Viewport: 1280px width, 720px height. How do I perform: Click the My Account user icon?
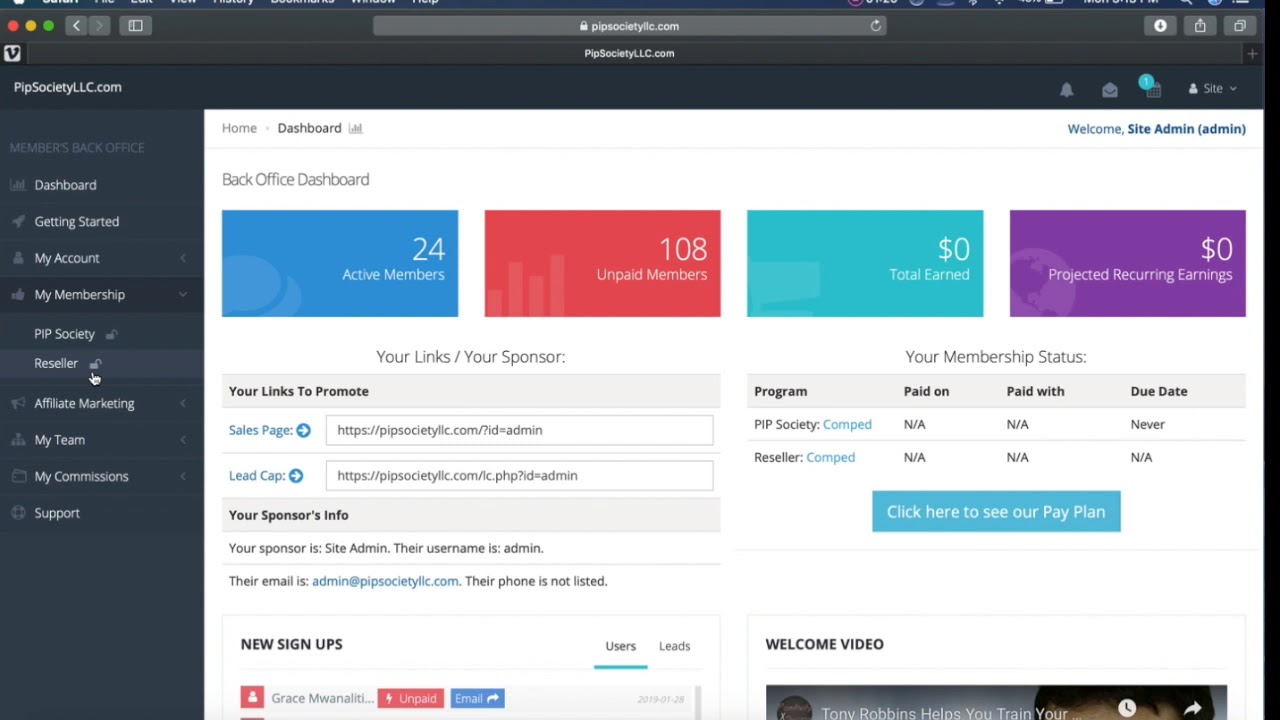(18, 258)
